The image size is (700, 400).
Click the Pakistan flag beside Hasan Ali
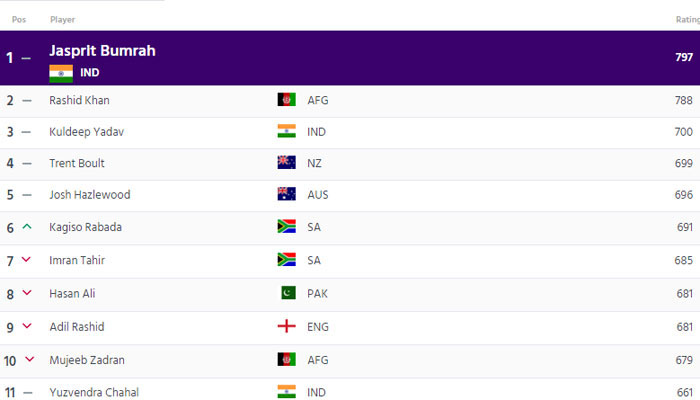coord(286,294)
